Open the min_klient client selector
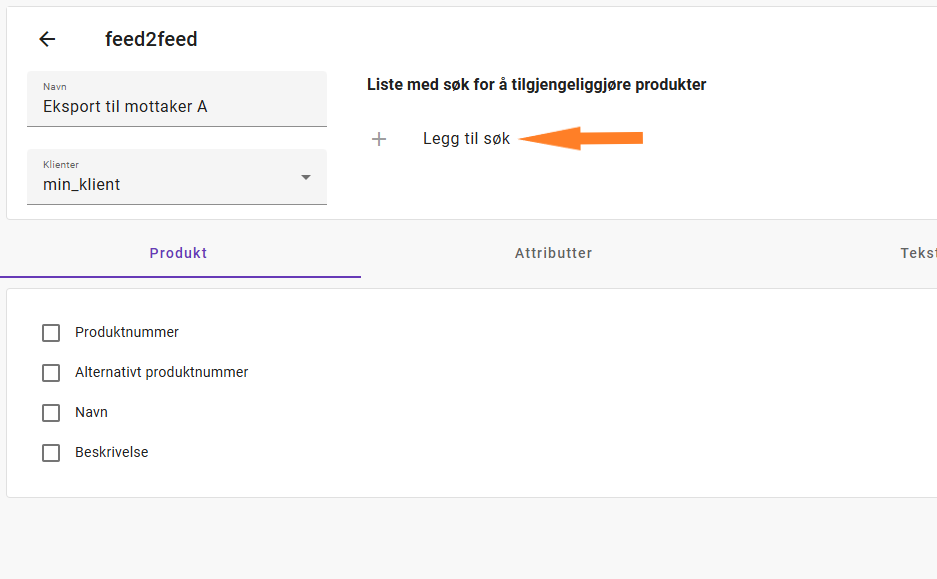The height and width of the screenshot is (579, 937). pyautogui.click(x=177, y=177)
